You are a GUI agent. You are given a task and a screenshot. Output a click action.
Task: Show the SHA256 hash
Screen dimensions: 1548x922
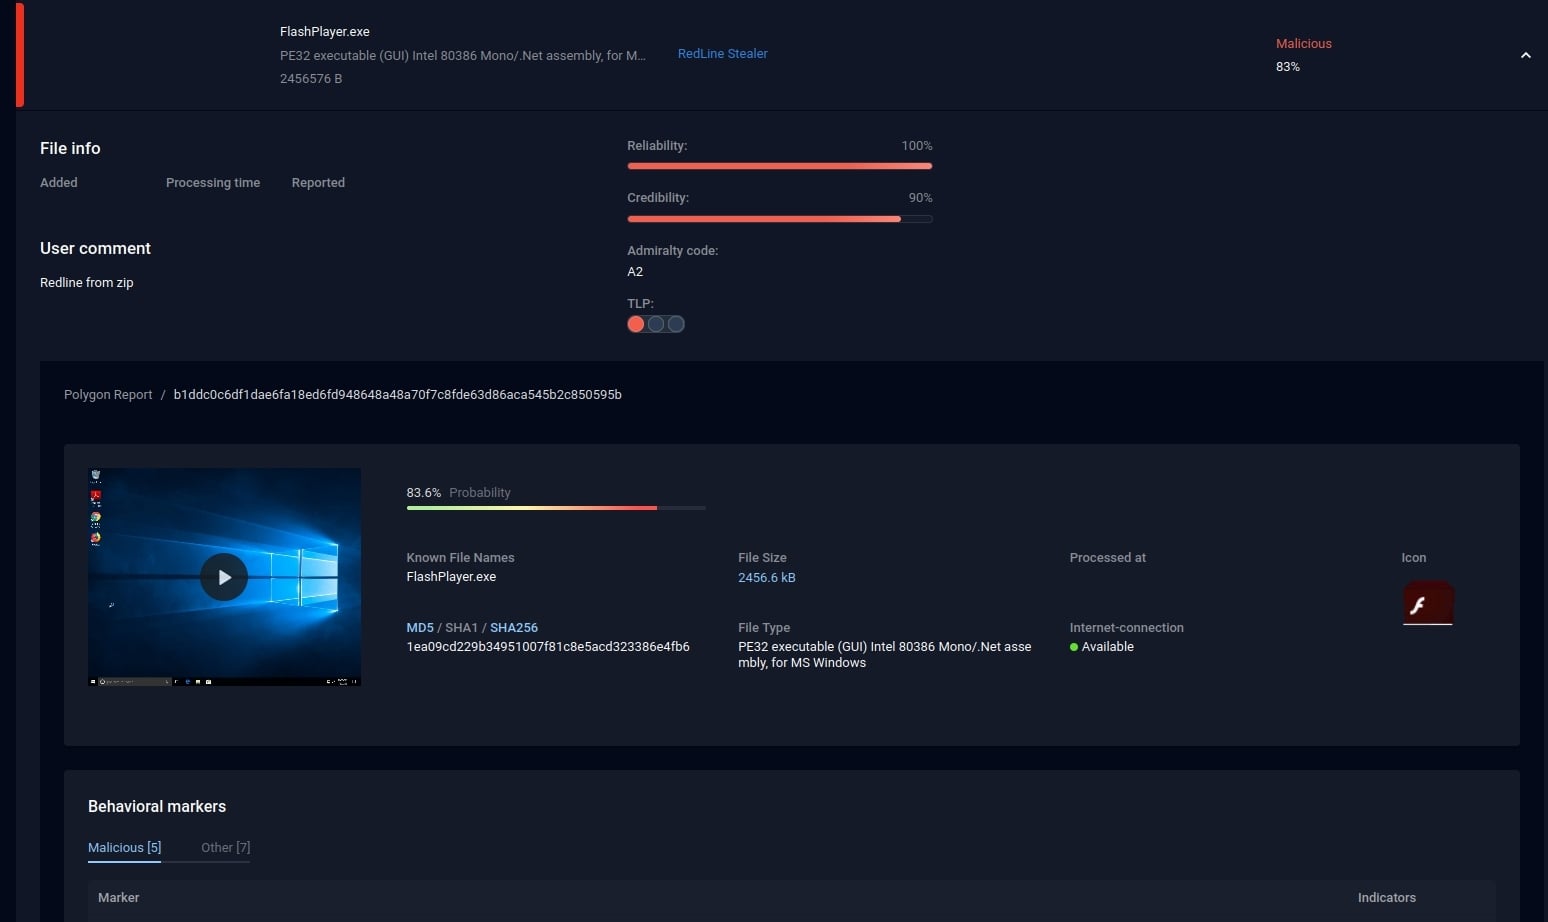[x=514, y=627]
